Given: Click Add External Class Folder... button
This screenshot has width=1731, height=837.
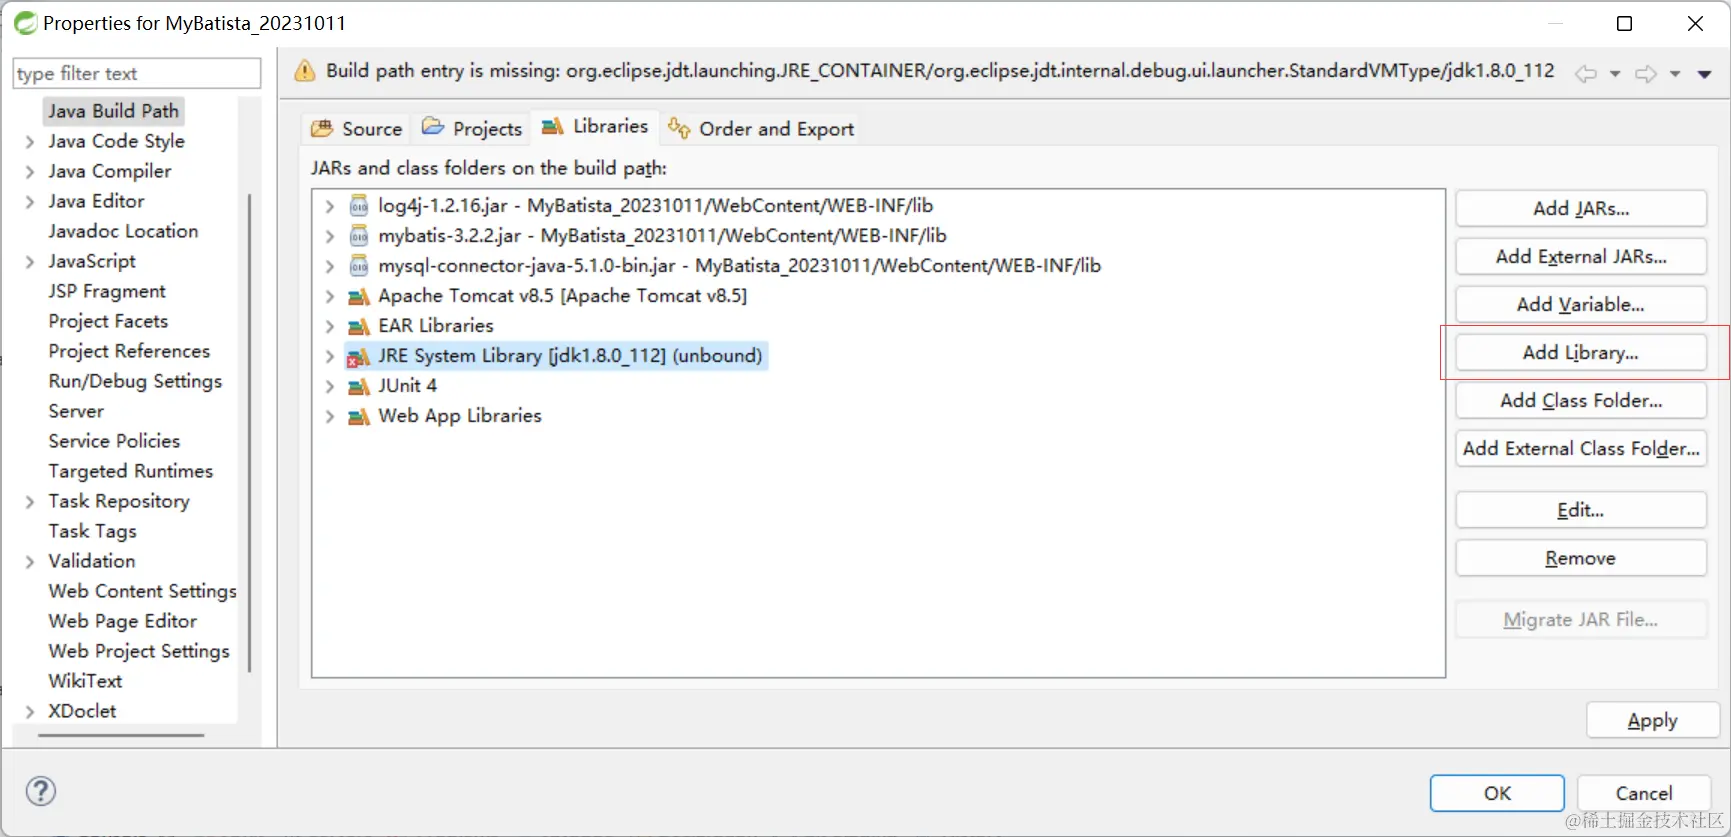Looking at the screenshot, I should click(x=1581, y=448).
